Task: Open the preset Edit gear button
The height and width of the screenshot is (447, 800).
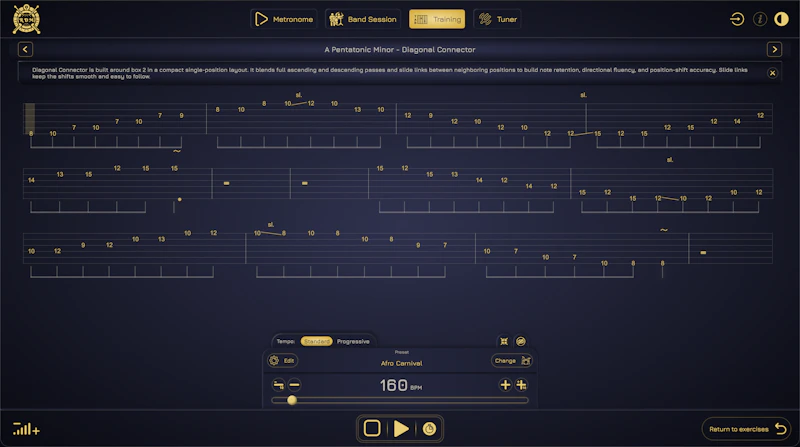Action: pyautogui.click(x=282, y=361)
